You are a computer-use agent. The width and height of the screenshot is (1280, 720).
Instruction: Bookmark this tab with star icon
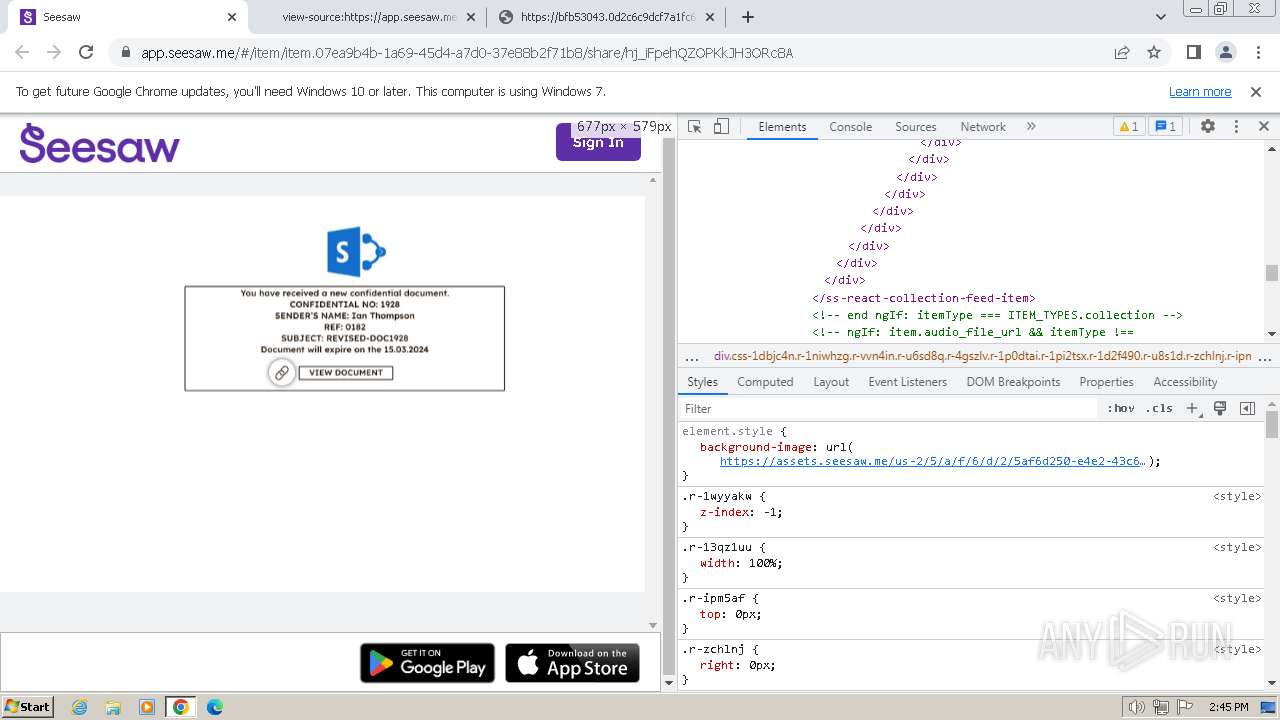[1154, 53]
